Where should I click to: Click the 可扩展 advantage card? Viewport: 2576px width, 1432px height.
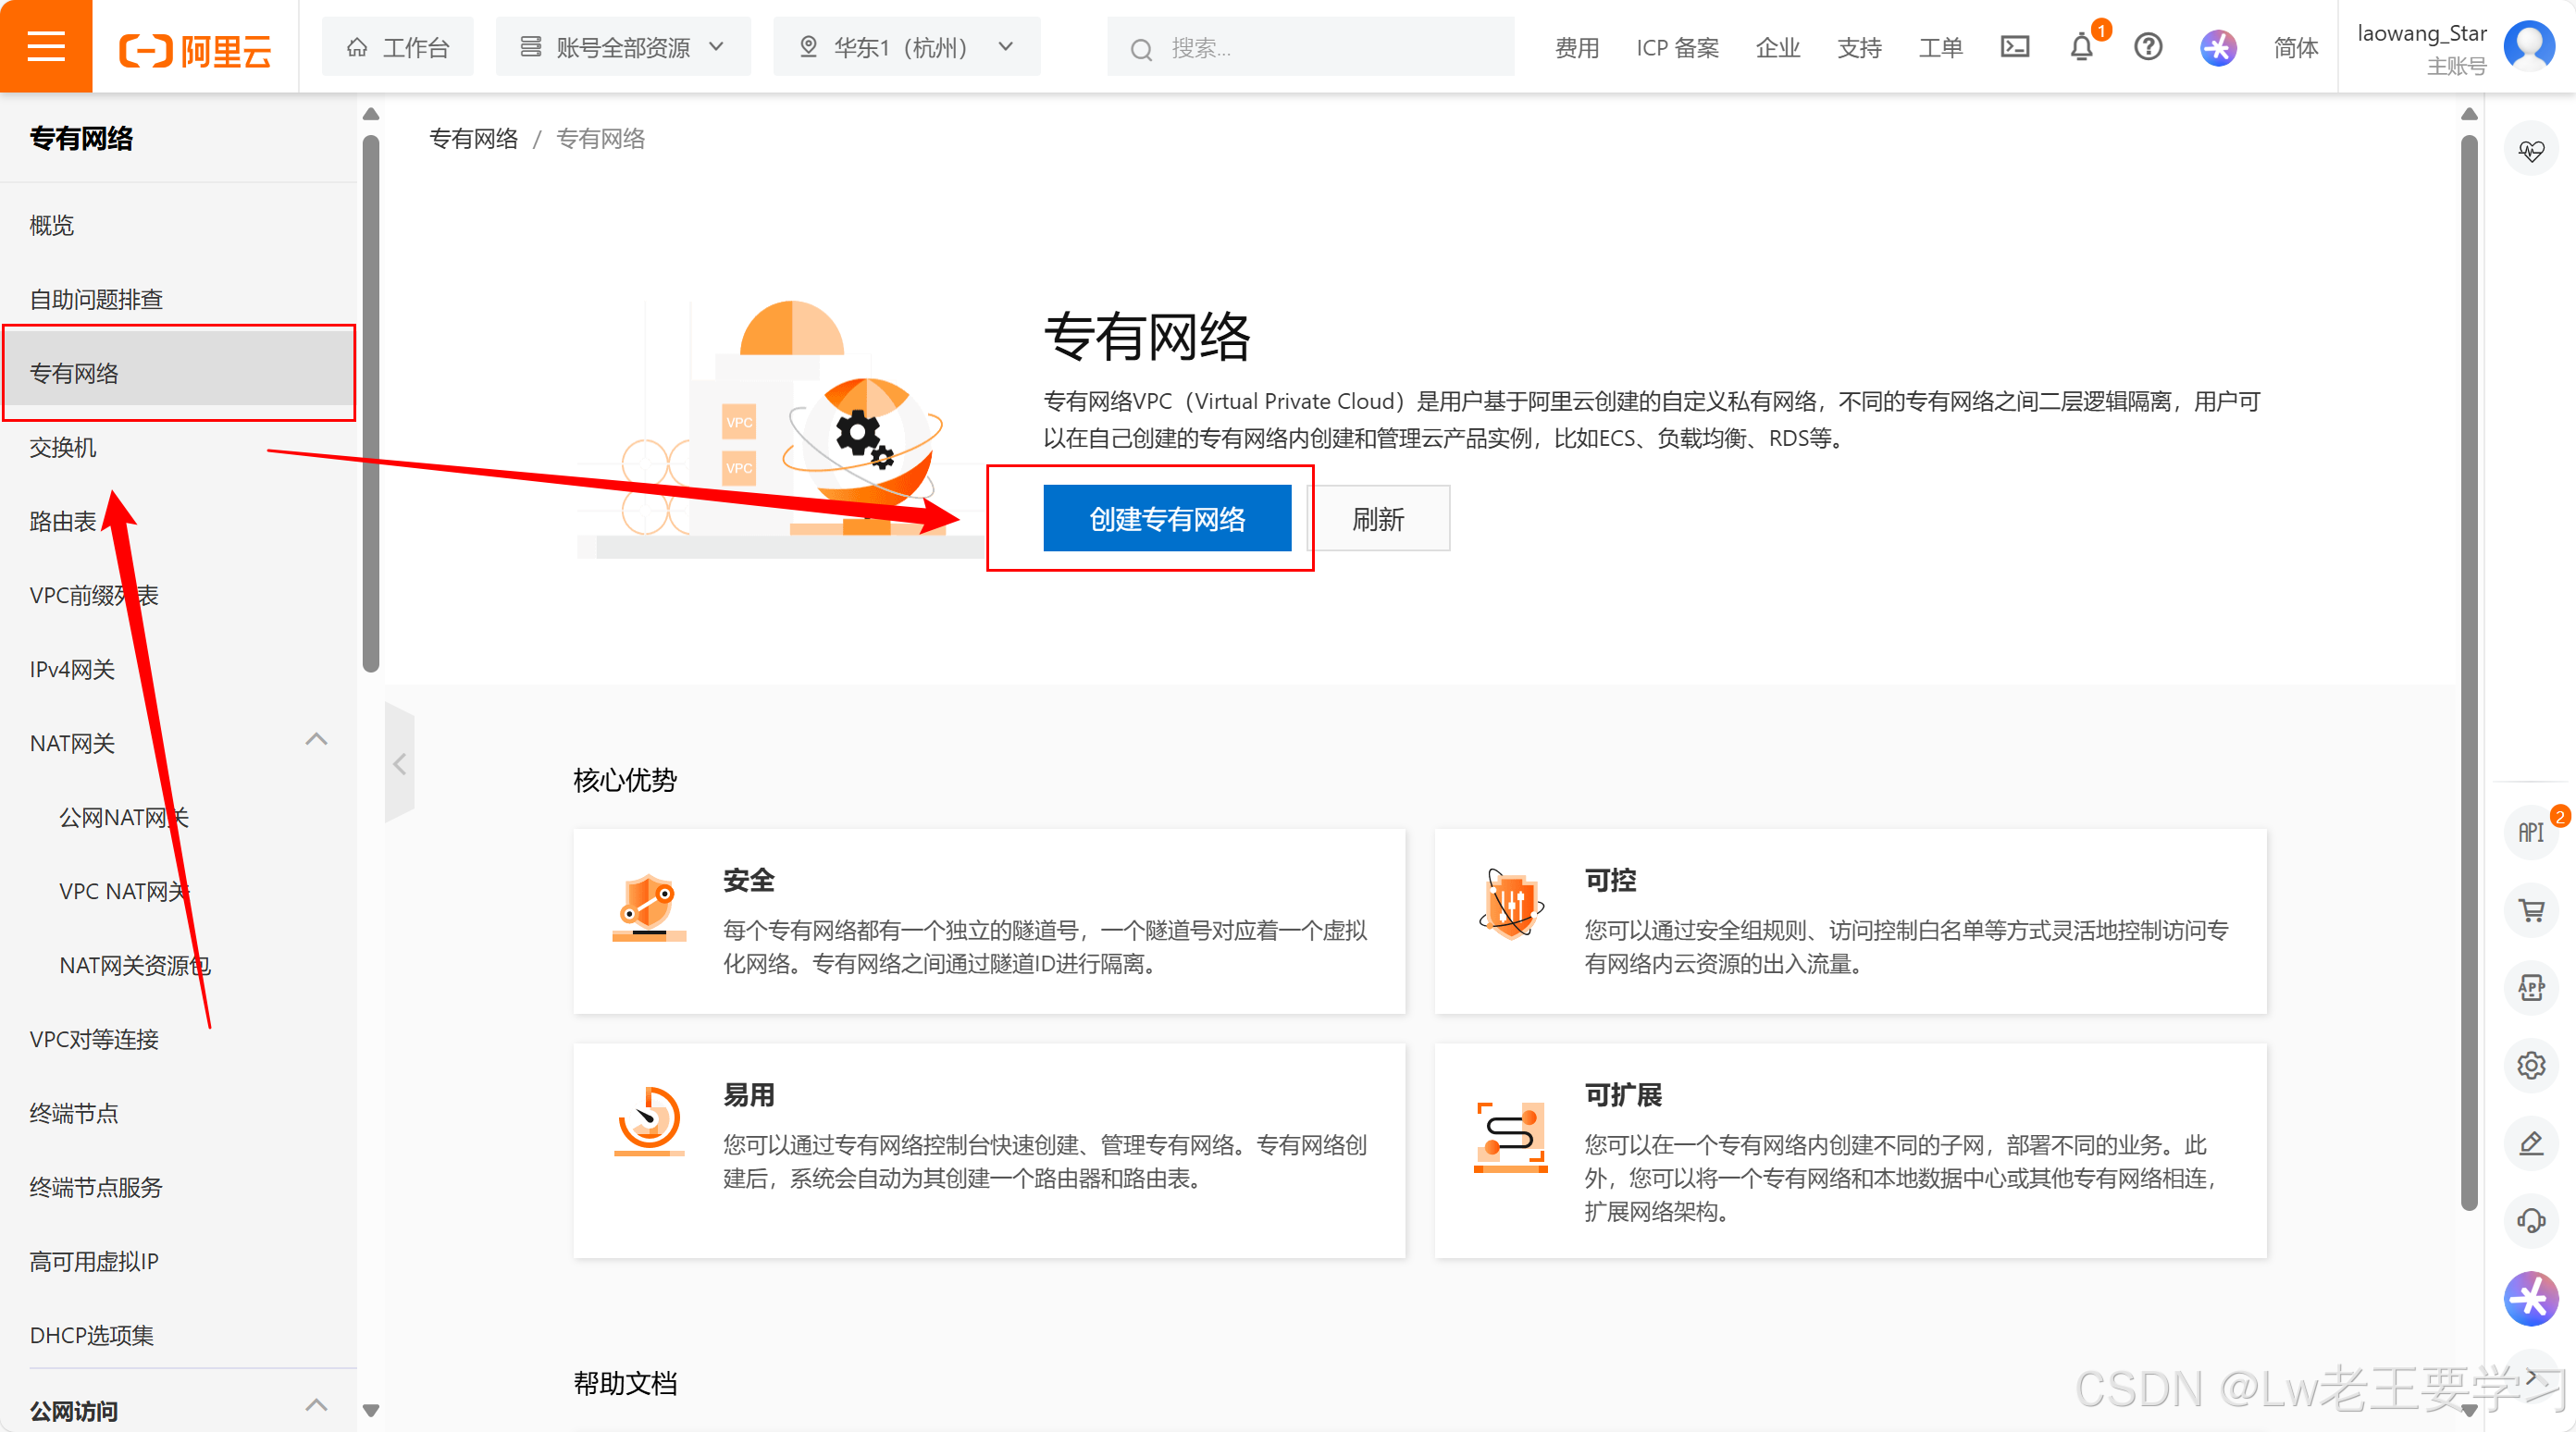1850,1150
